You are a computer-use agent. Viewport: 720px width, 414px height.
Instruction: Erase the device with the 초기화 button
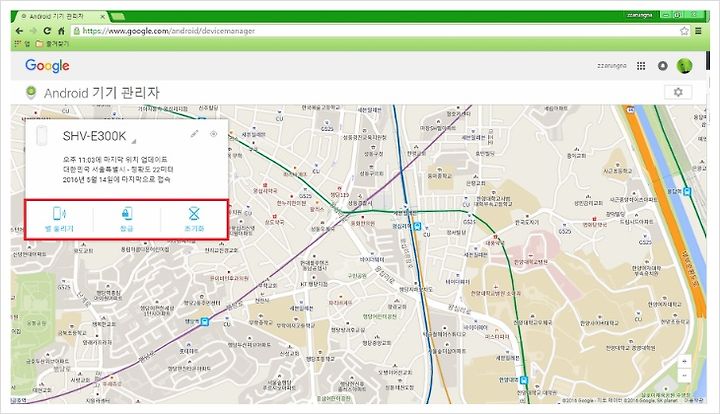[x=194, y=219]
